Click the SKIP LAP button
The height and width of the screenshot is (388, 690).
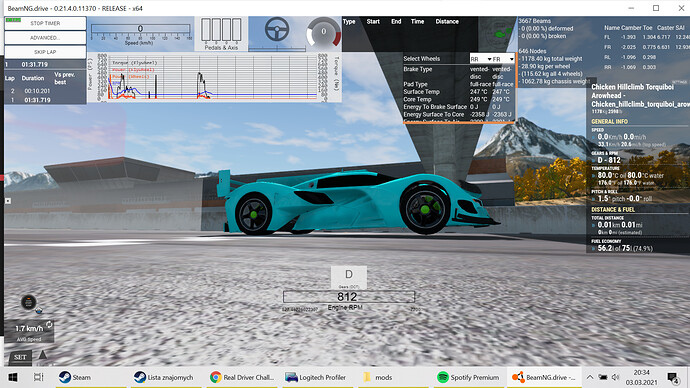45,52
